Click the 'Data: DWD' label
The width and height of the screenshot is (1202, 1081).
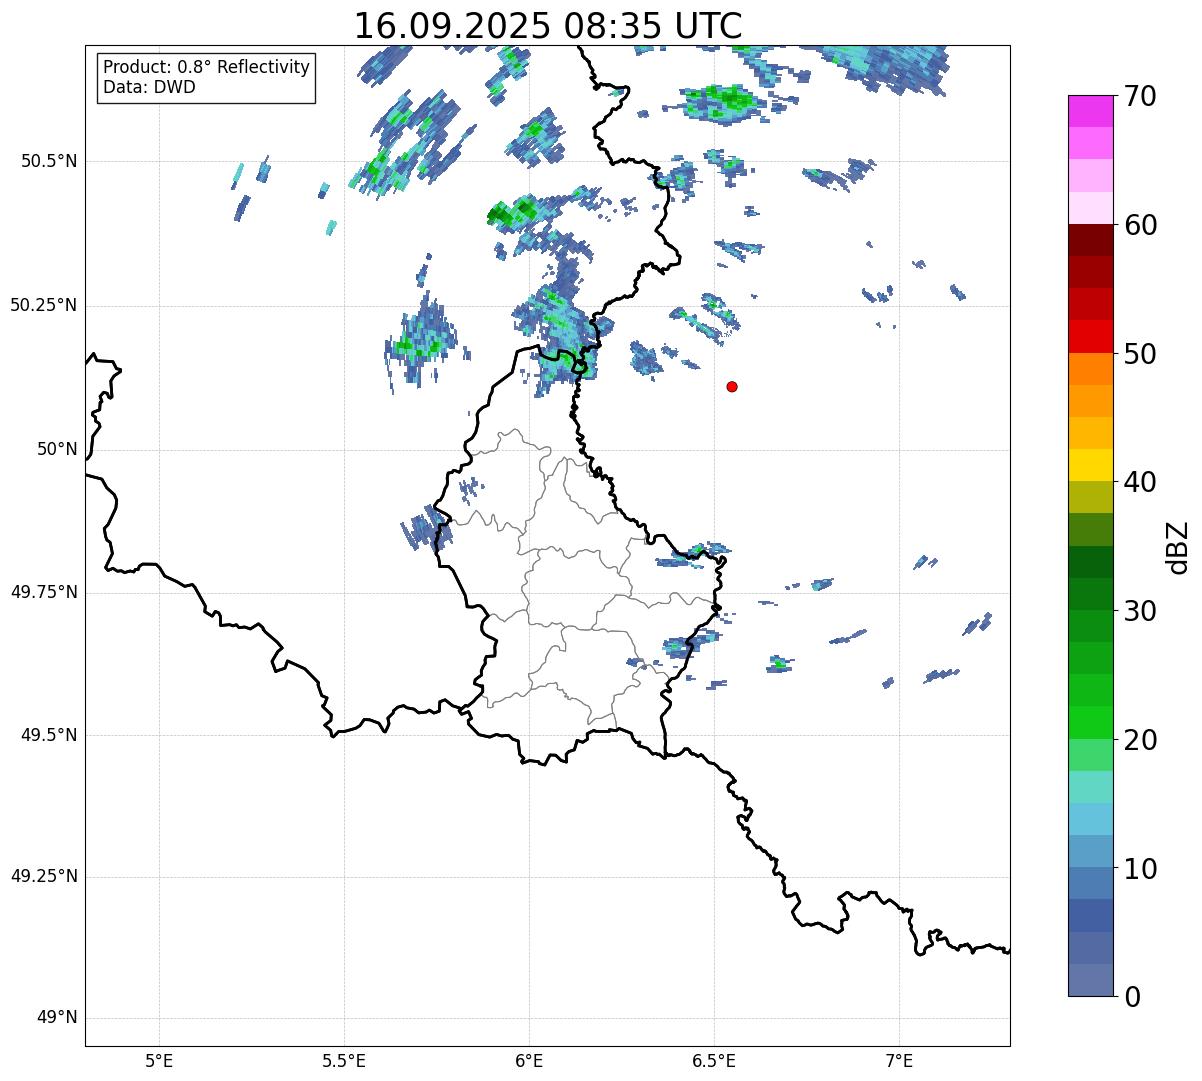[150, 87]
